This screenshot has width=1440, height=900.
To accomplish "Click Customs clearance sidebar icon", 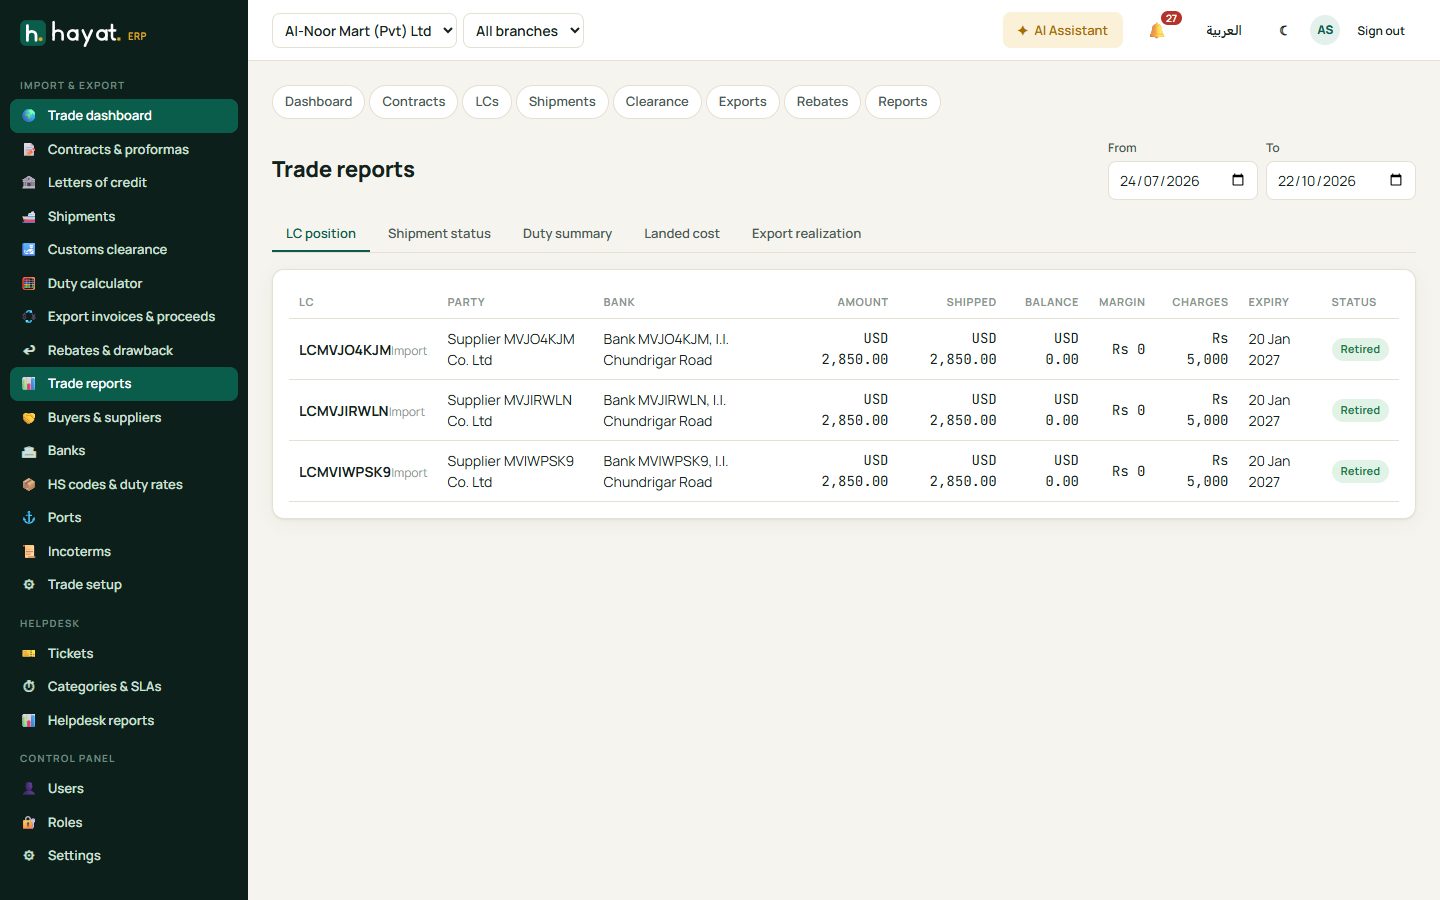I will 29,250.
